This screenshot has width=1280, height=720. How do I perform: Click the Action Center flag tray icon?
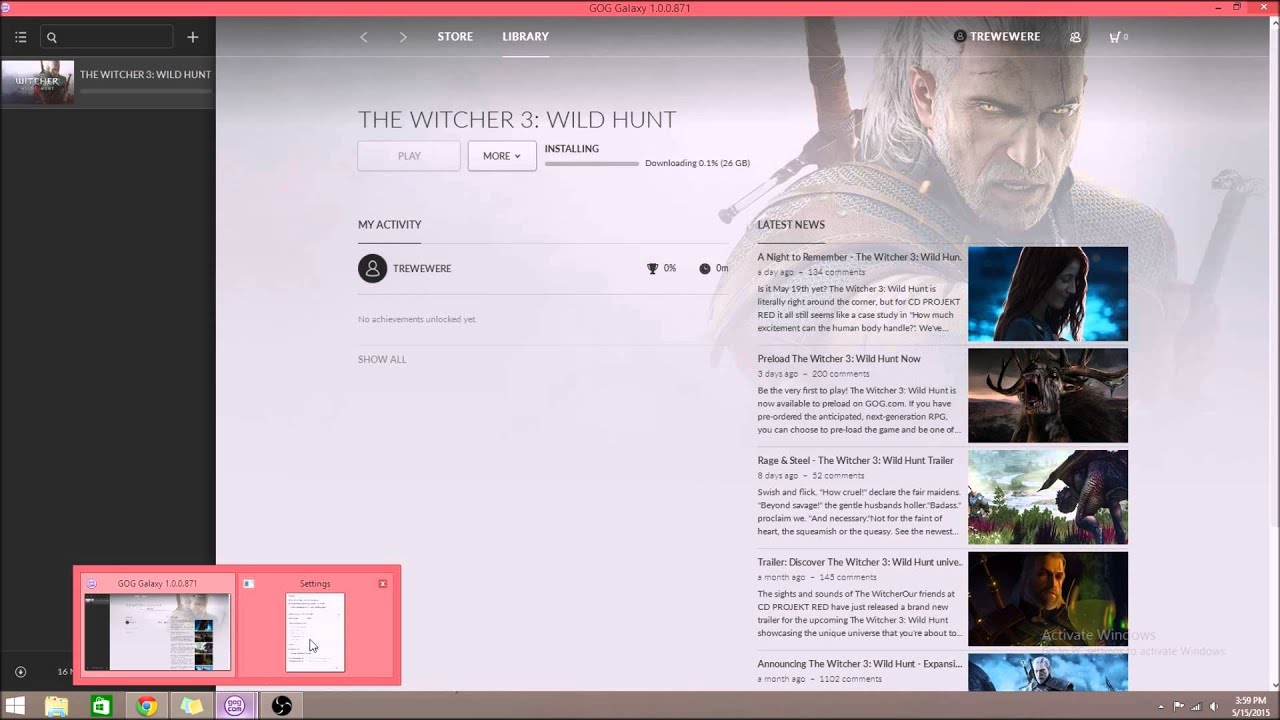1179,707
